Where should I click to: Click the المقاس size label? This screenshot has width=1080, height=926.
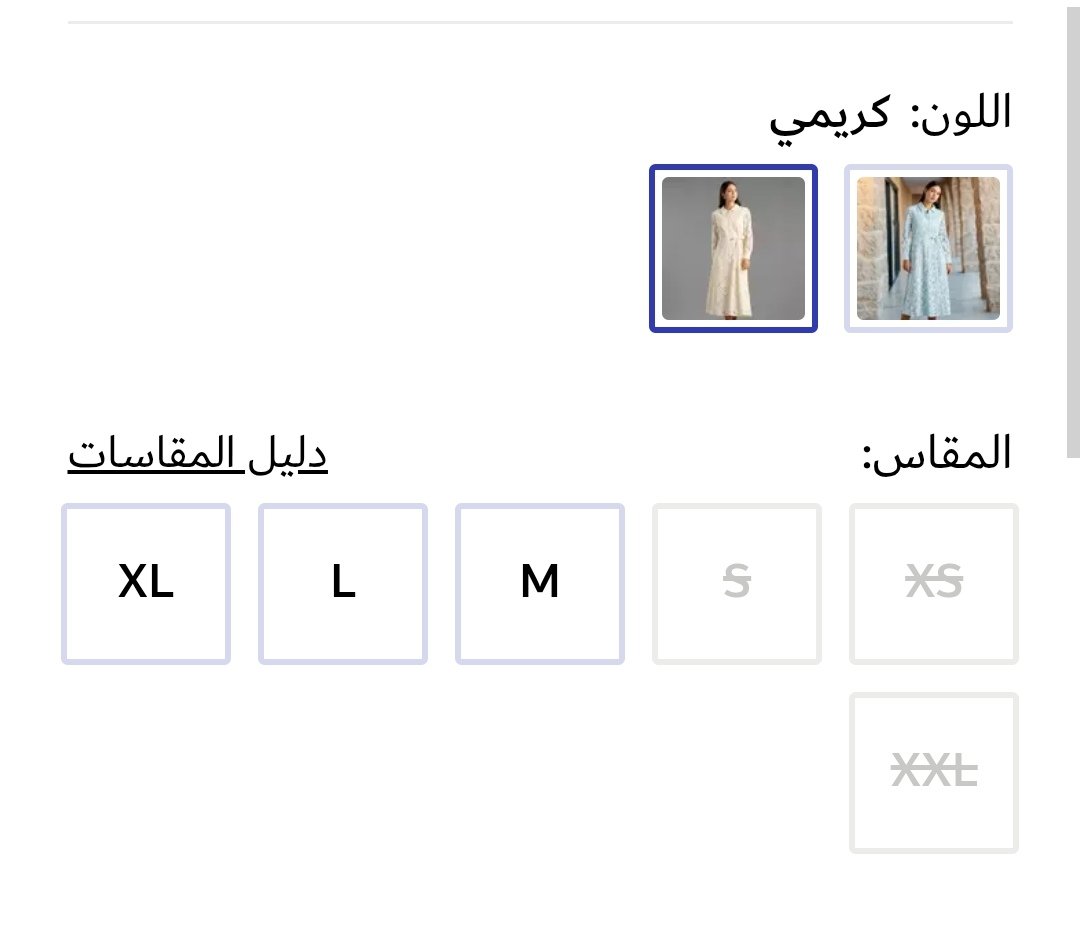(937, 455)
